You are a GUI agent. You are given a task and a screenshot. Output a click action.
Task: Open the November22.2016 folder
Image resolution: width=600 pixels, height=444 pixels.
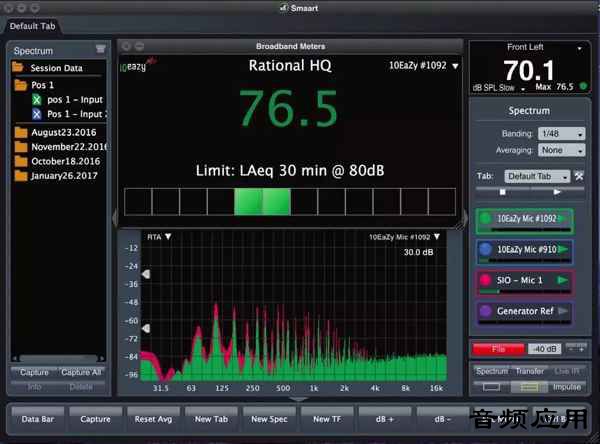[60, 147]
